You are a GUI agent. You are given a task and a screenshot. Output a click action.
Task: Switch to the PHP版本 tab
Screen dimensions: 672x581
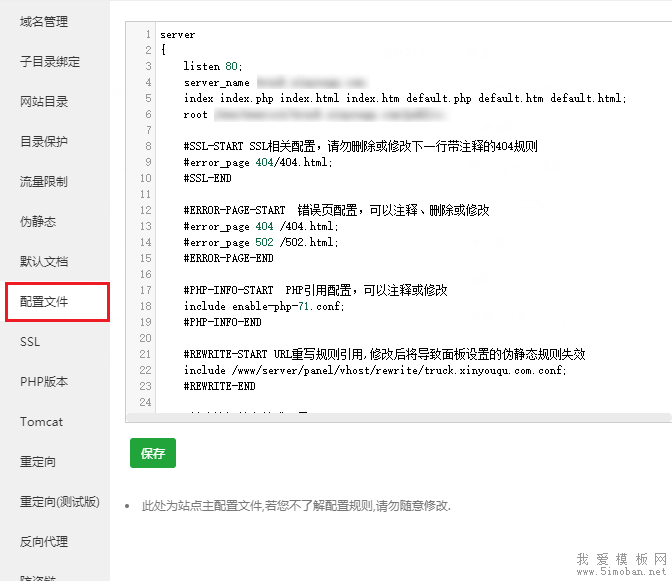click(x=44, y=382)
